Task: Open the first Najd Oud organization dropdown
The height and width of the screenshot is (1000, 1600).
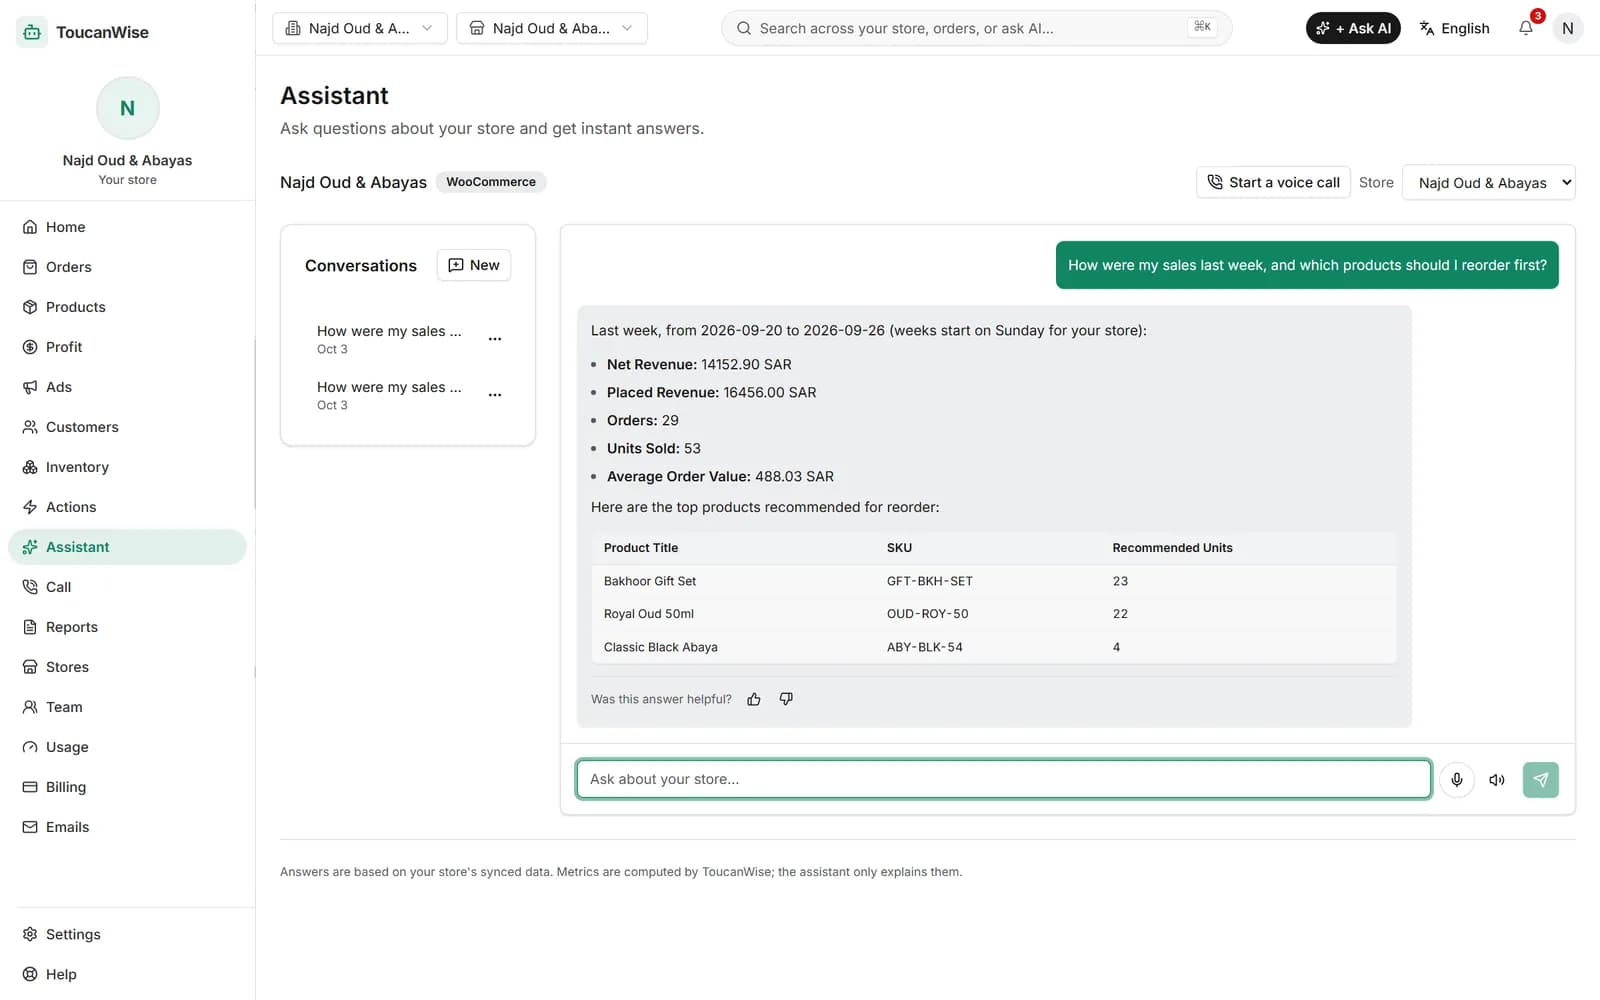Action: [360, 28]
